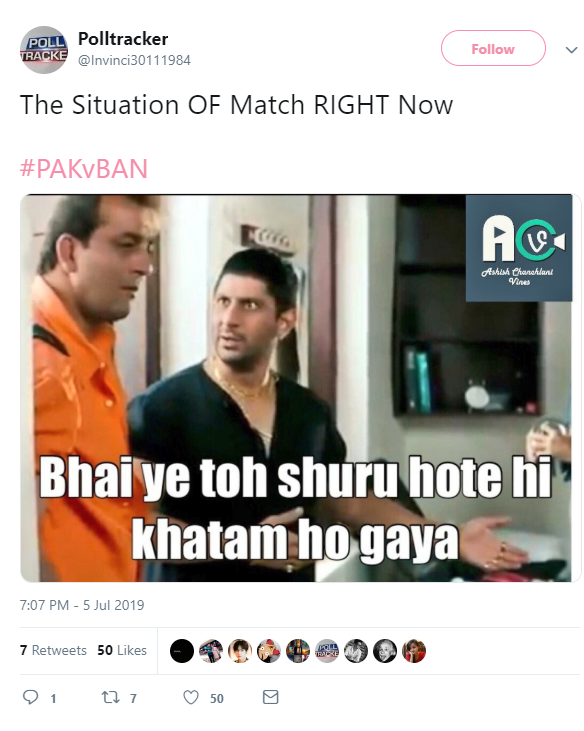Share tweet via the envelope message icon
The height and width of the screenshot is (731, 584).
(x=270, y=697)
